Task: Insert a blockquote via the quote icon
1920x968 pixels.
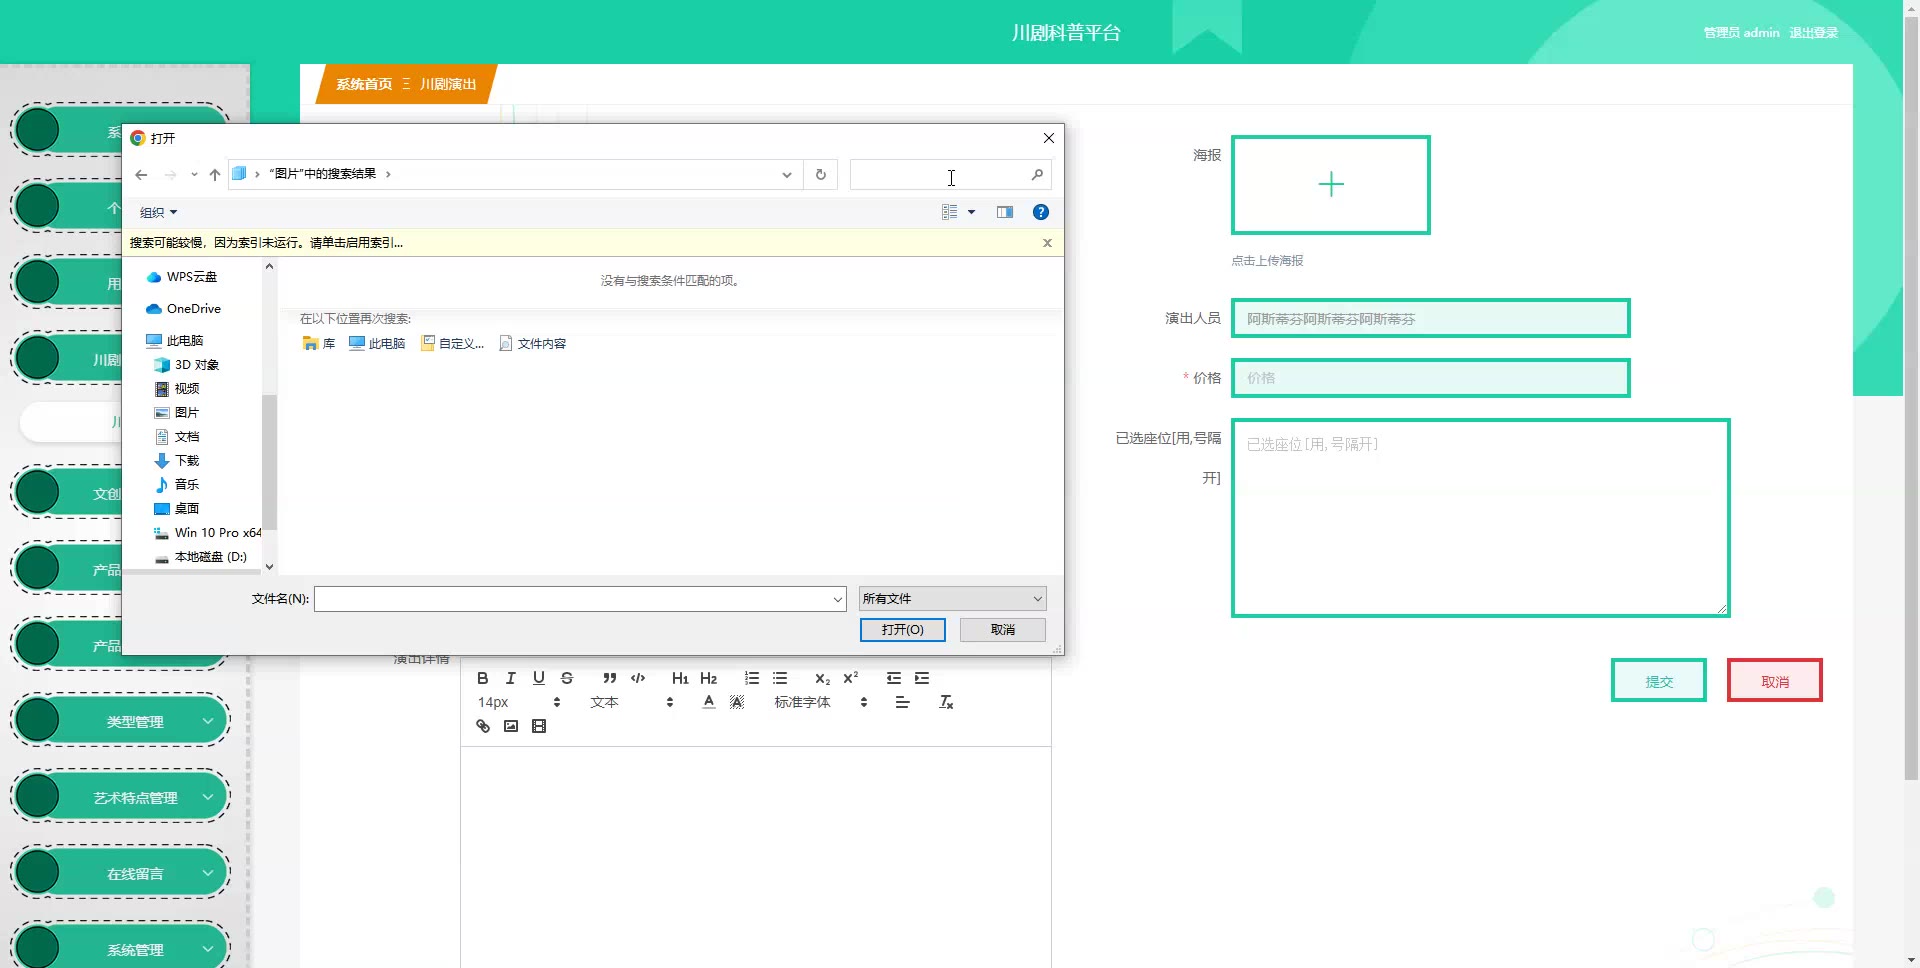Action: point(609,678)
